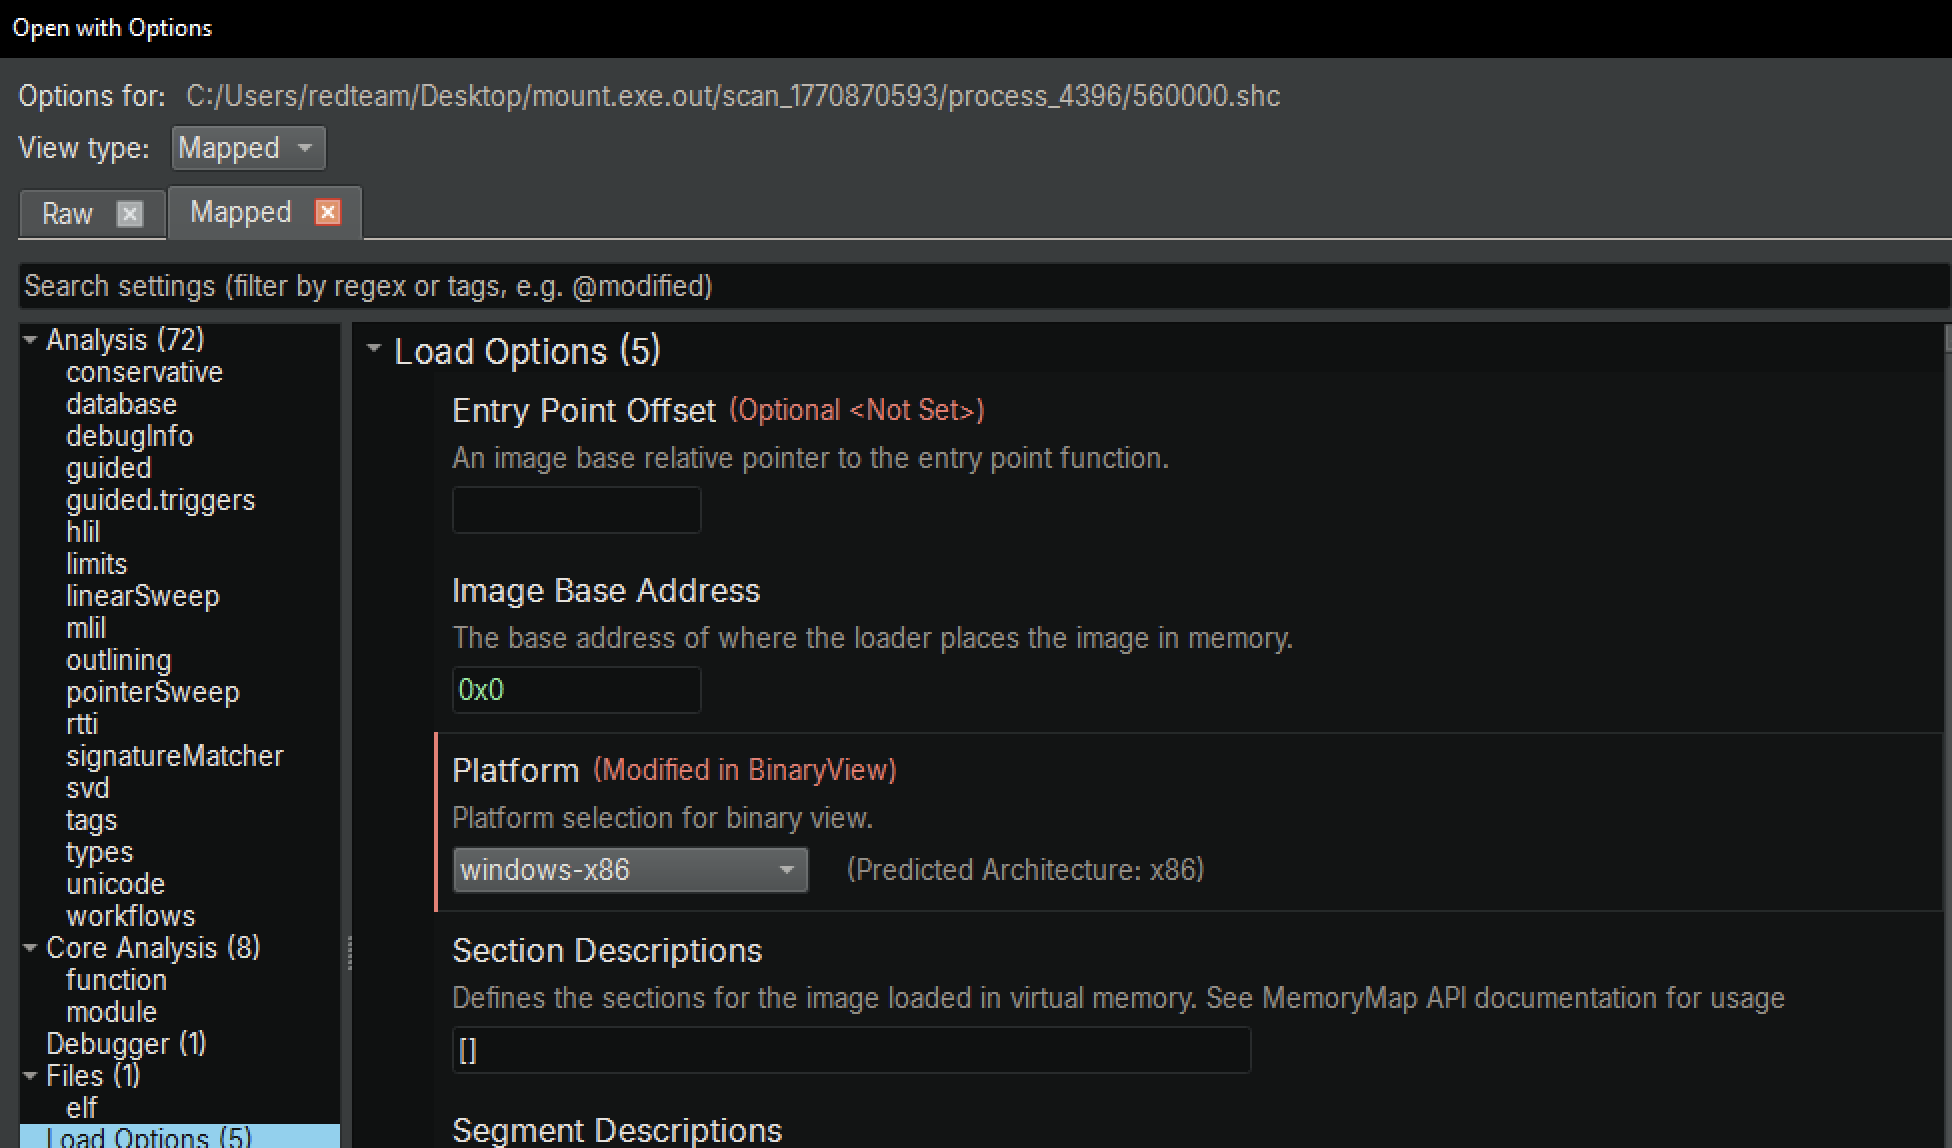1952x1148 pixels.
Task: Close the Mapped tab with its red X icon
Action: tap(328, 212)
